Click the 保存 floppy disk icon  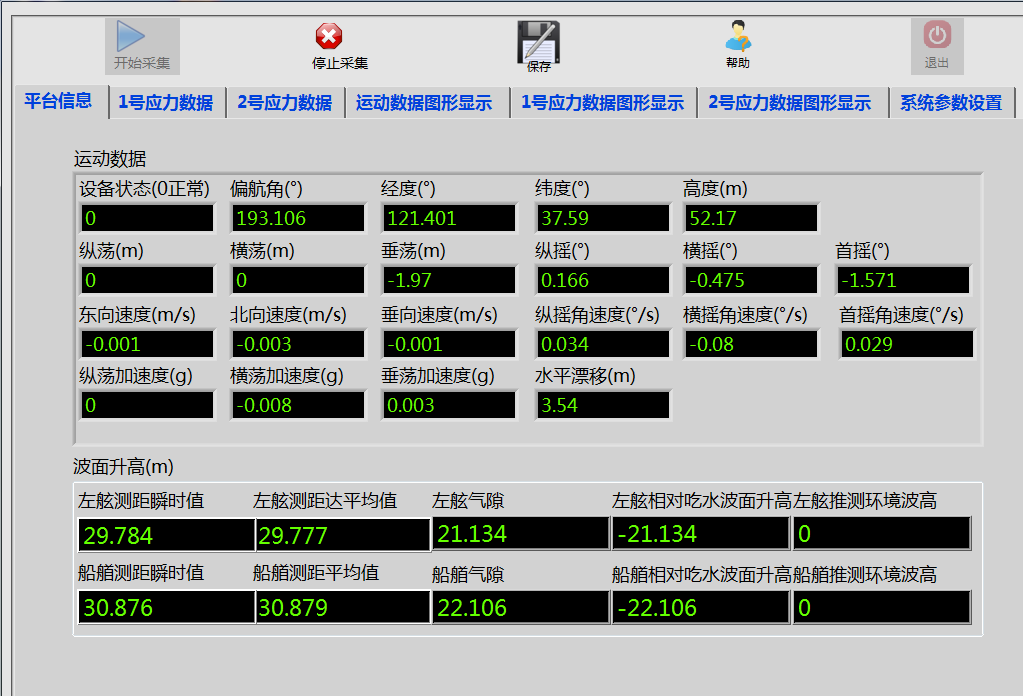539,41
